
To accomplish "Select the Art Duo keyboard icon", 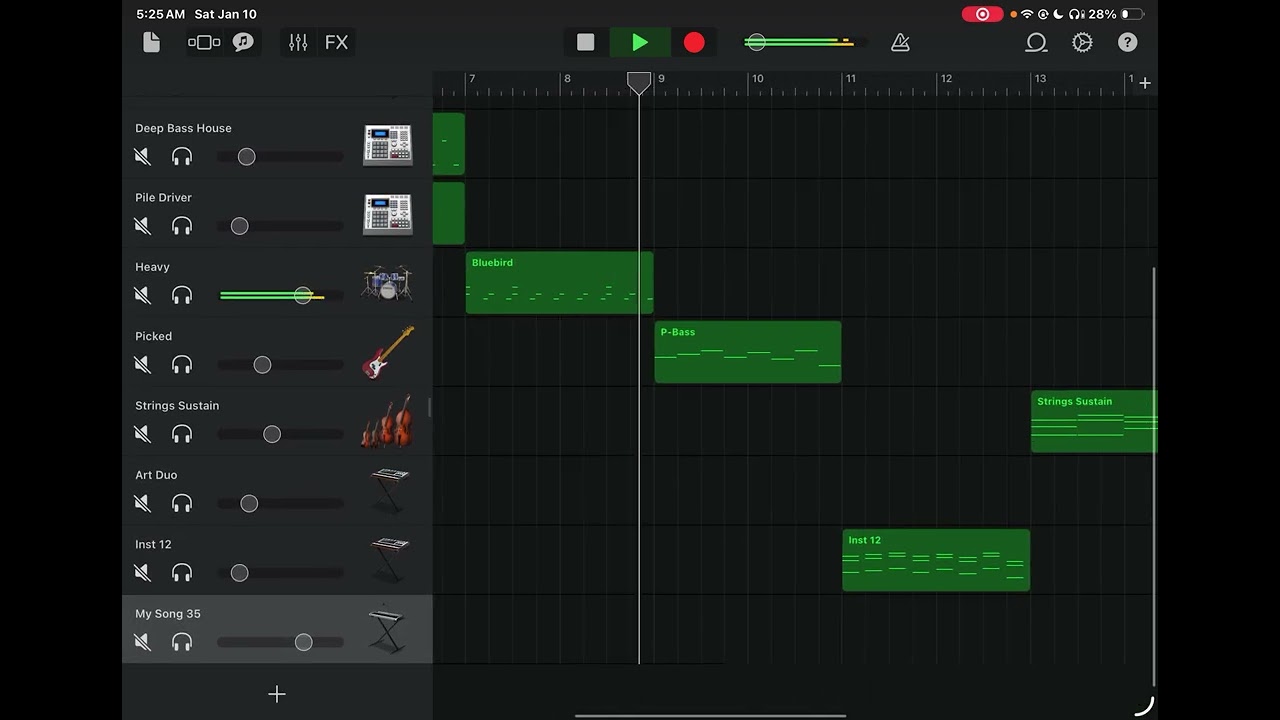I will click(389, 490).
